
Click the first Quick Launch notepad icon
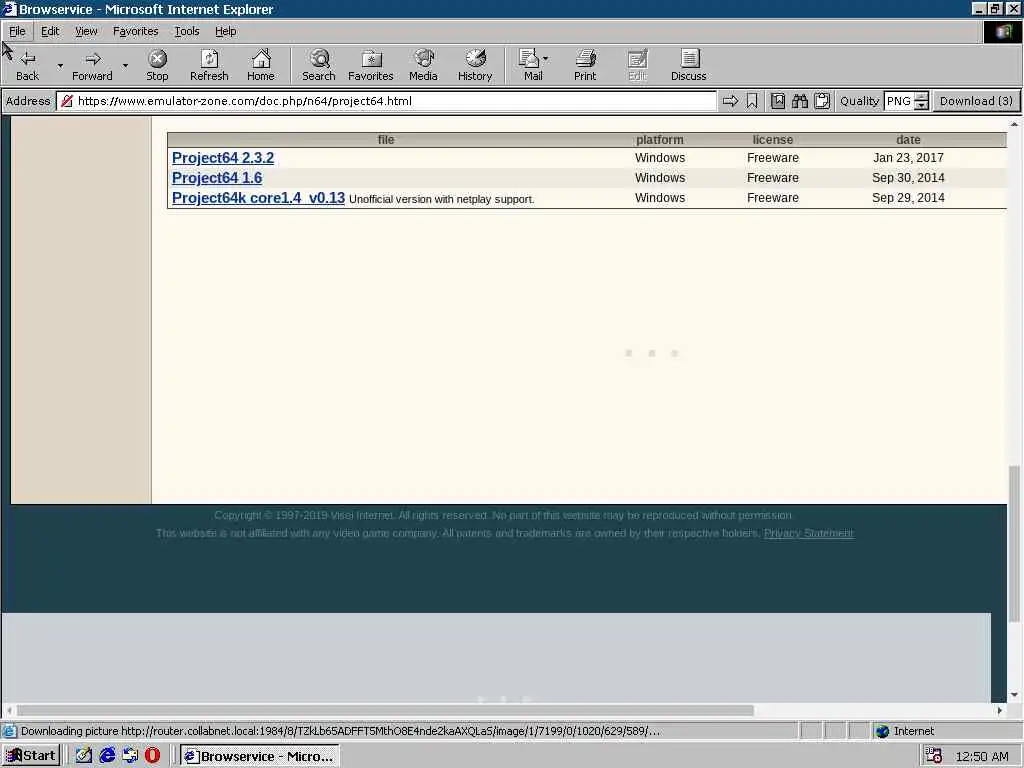pyautogui.click(x=84, y=756)
